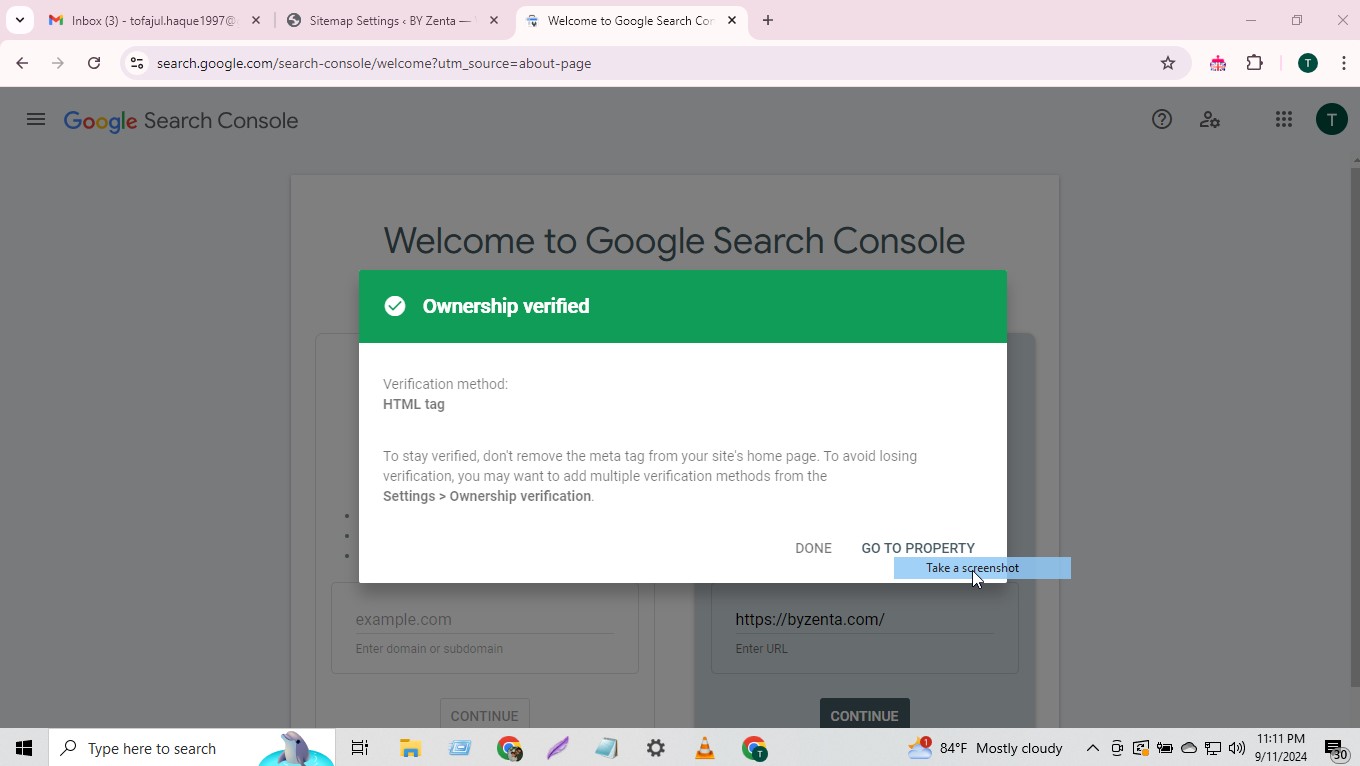Bookmark this page with star icon

point(1167,63)
